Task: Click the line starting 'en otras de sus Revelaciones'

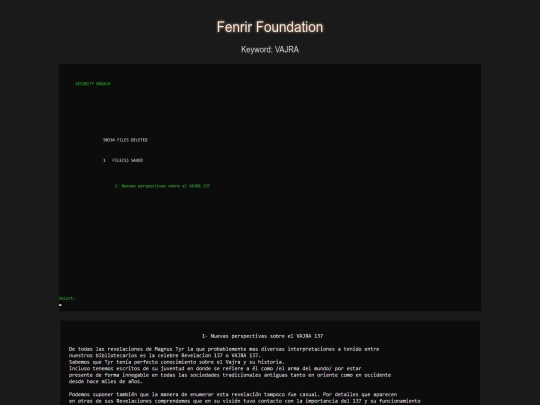Action: (x=245, y=401)
